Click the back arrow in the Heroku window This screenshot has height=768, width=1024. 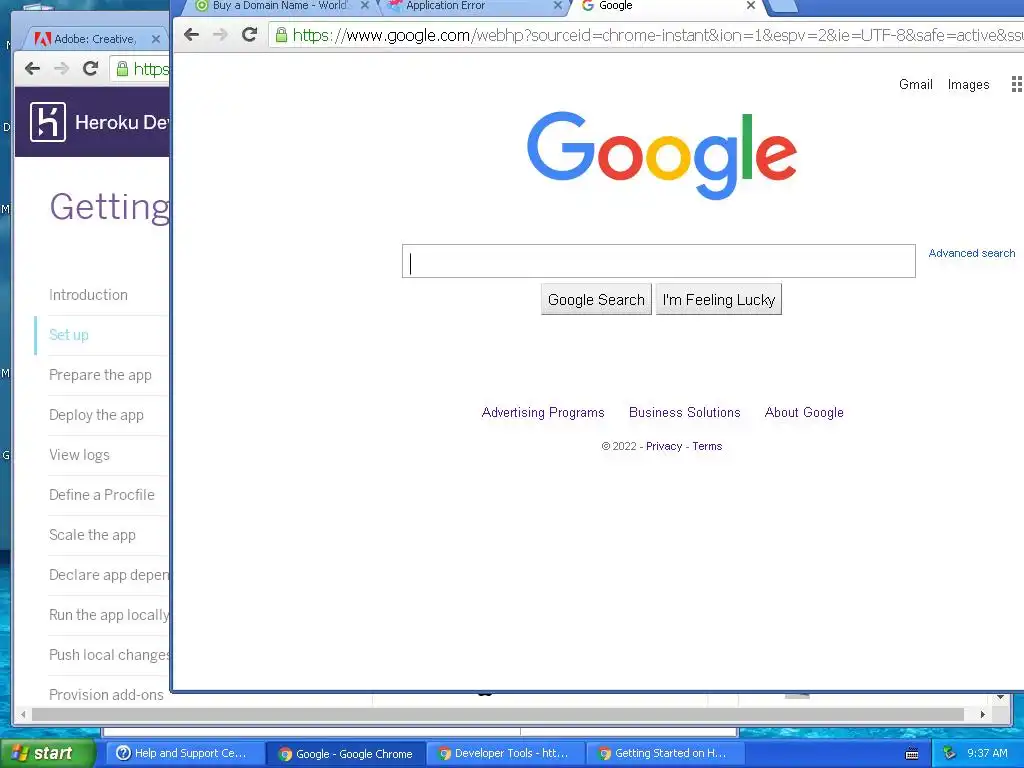(33, 68)
